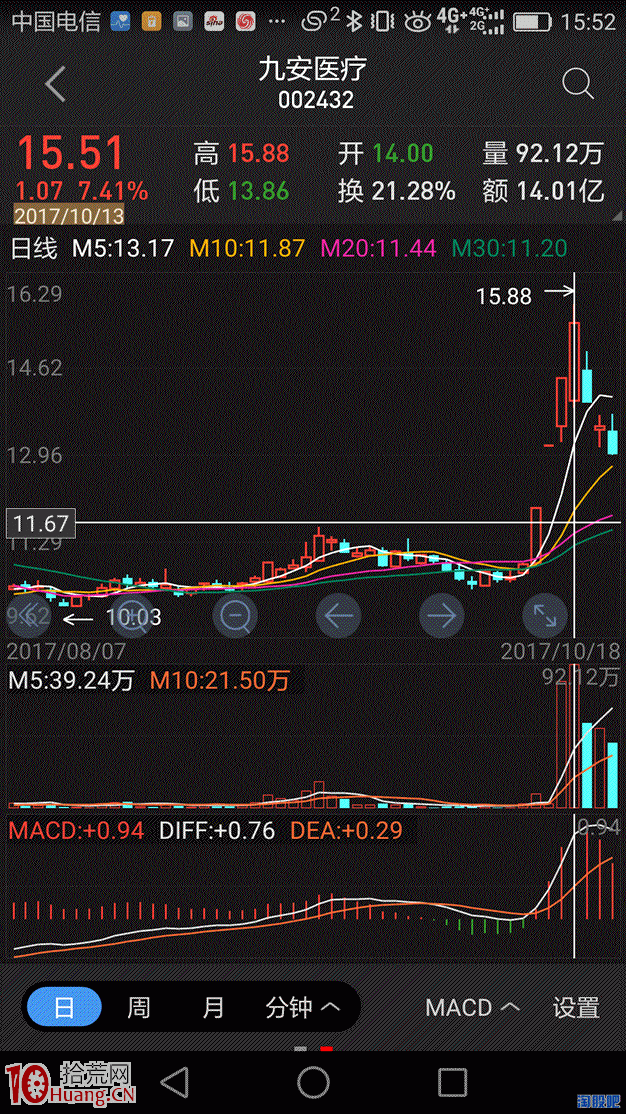Move chart cursor right one day

441,615
